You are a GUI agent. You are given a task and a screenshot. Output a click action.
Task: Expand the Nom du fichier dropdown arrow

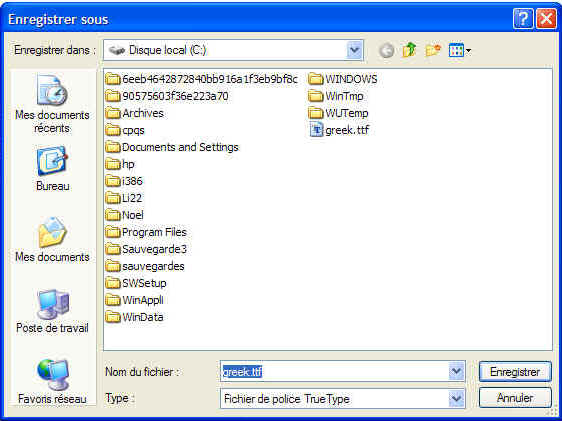point(456,371)
